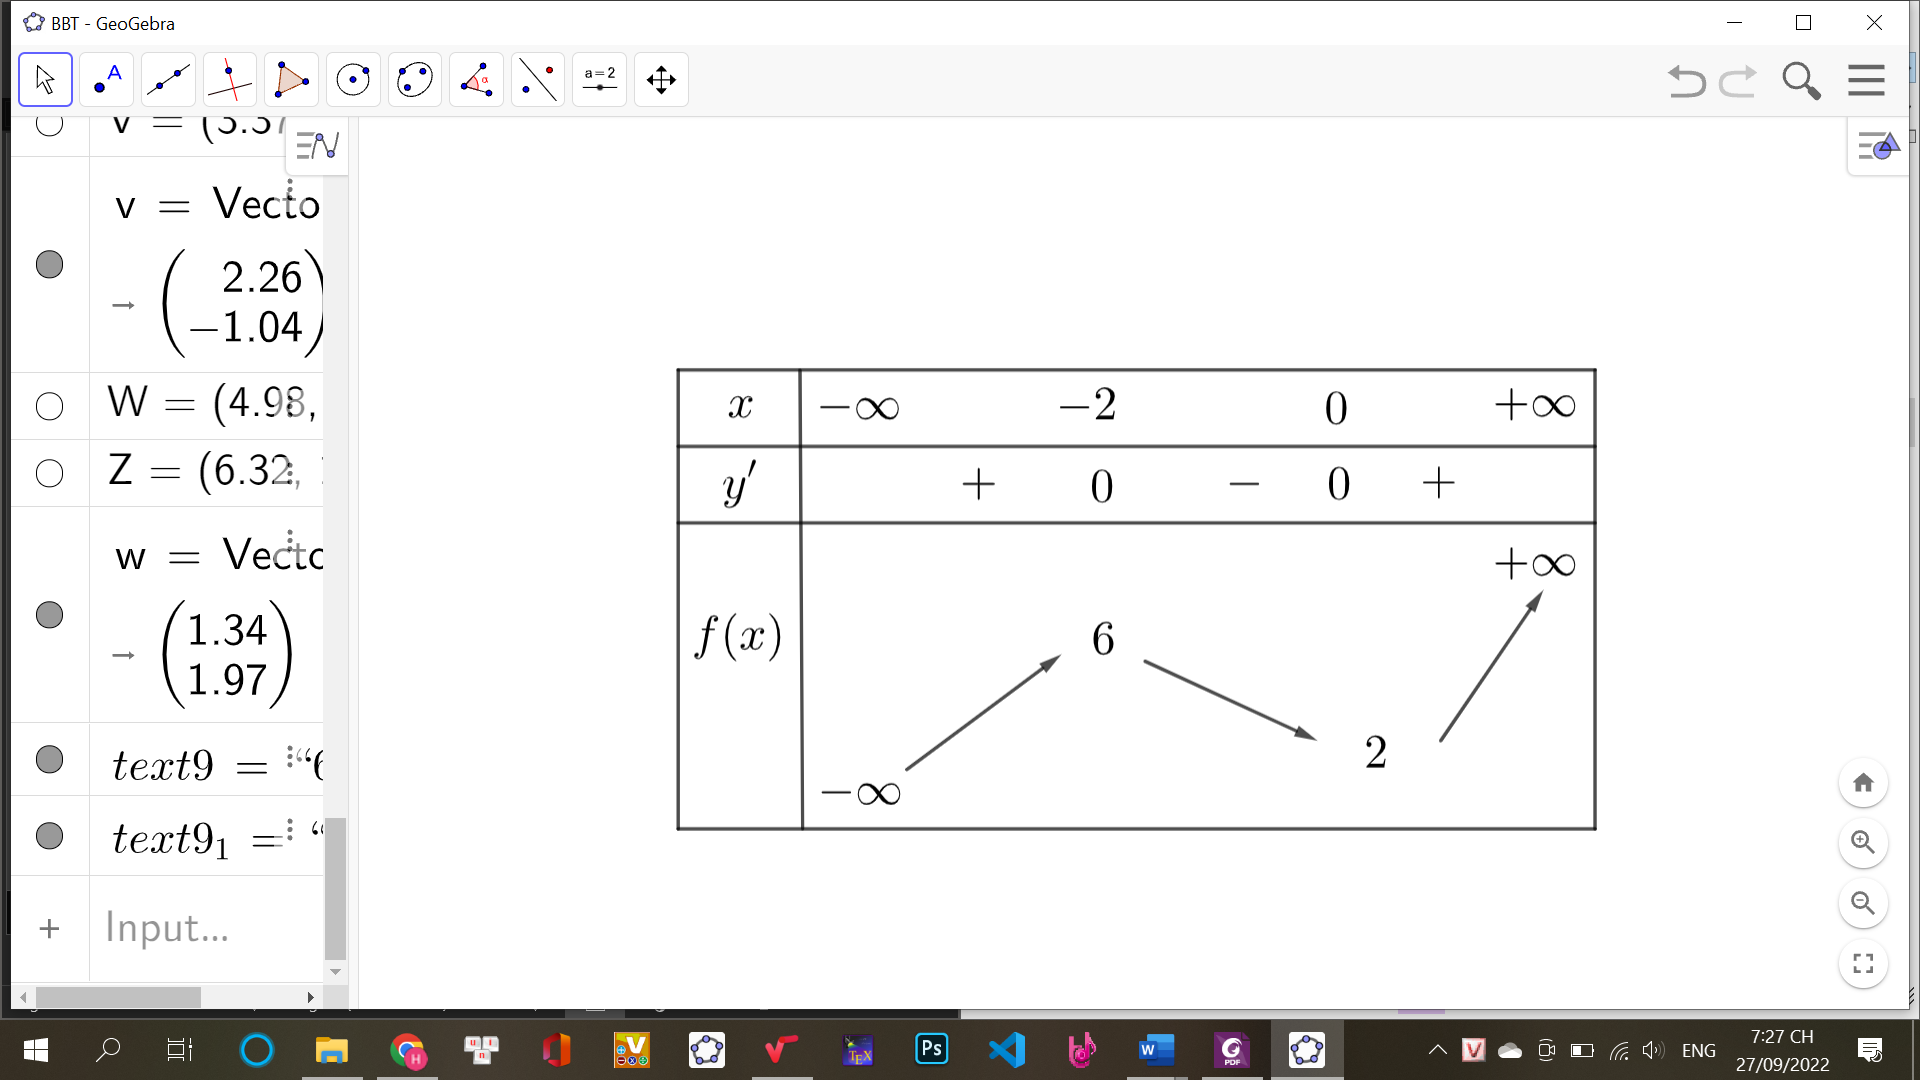Image resolution: width=1920 pixels, height=1080 pixels.
Task: Select the Angle tool
Action: pos(476,80)
